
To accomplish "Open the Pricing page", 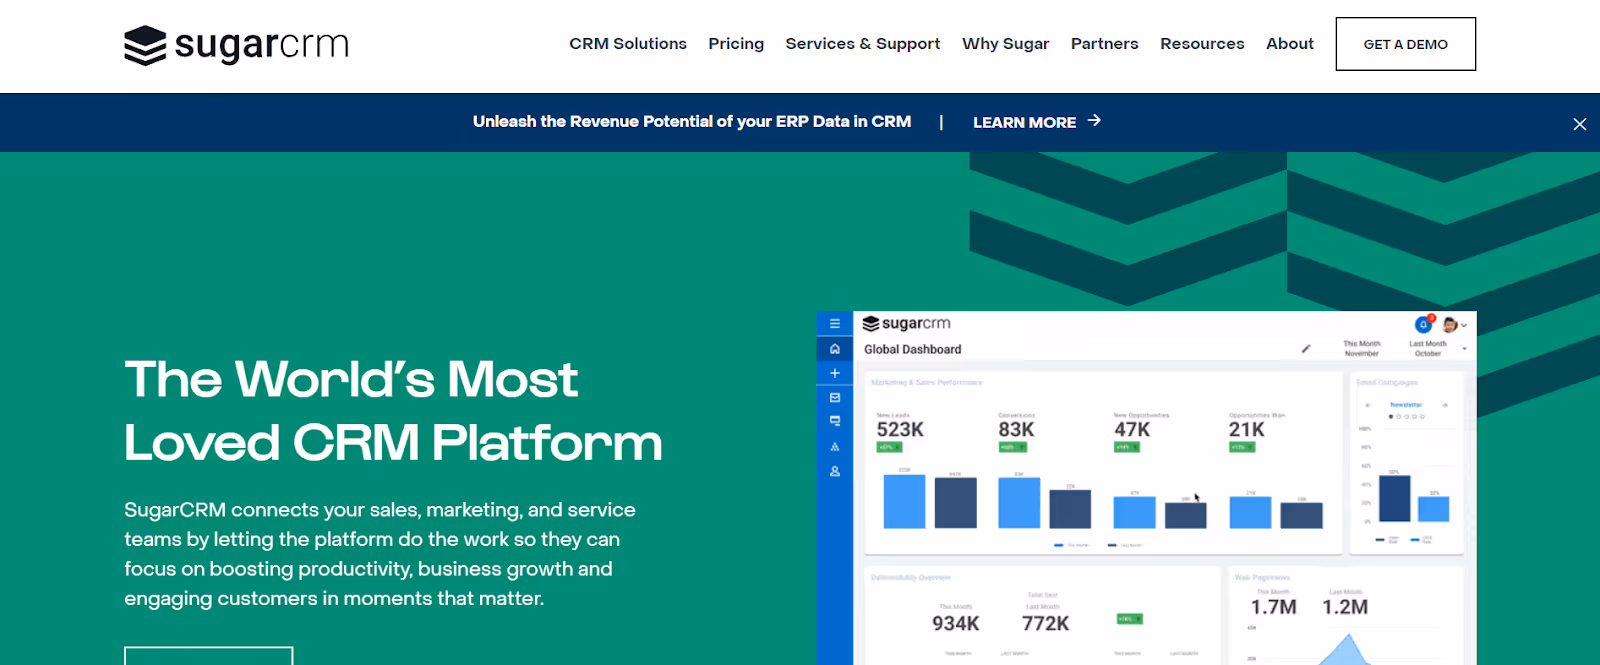I will click(736, 44).
